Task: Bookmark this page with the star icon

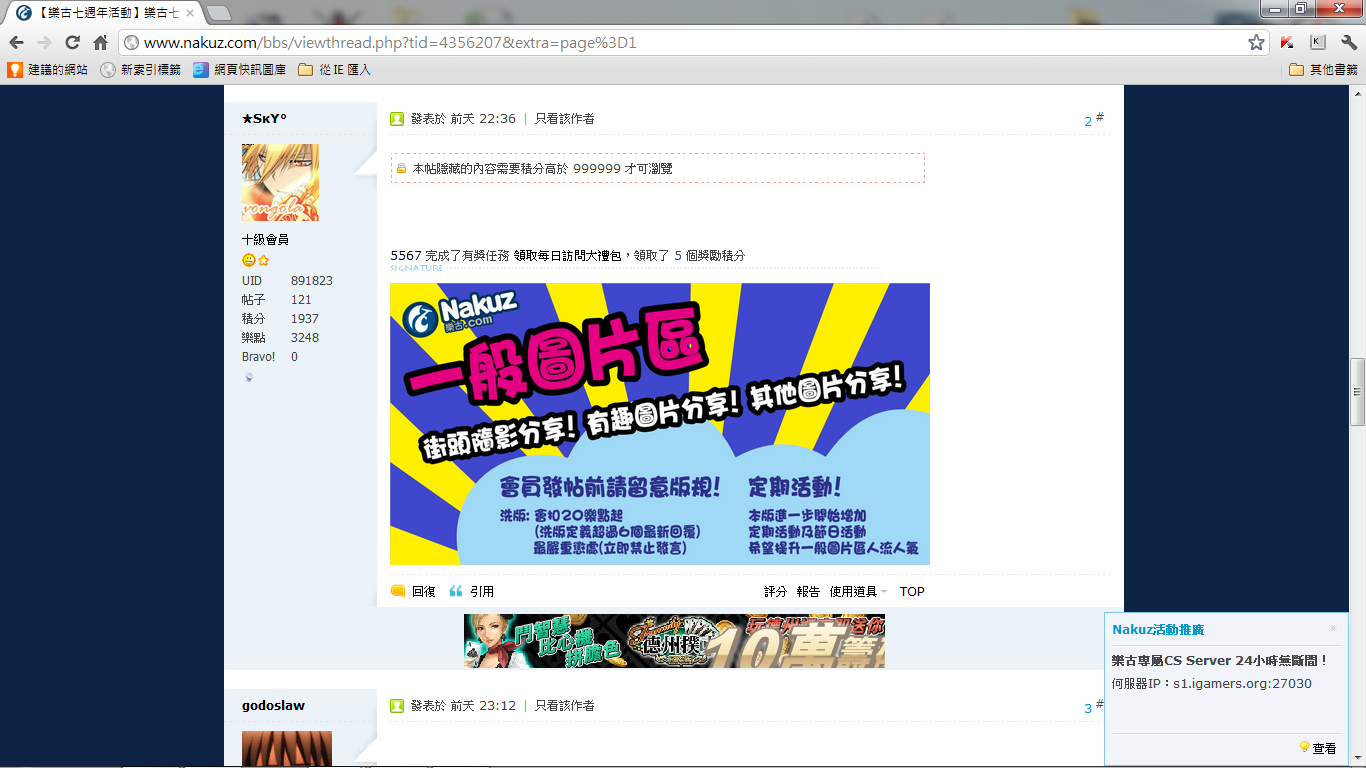Action: click(x=1256, y=43)
